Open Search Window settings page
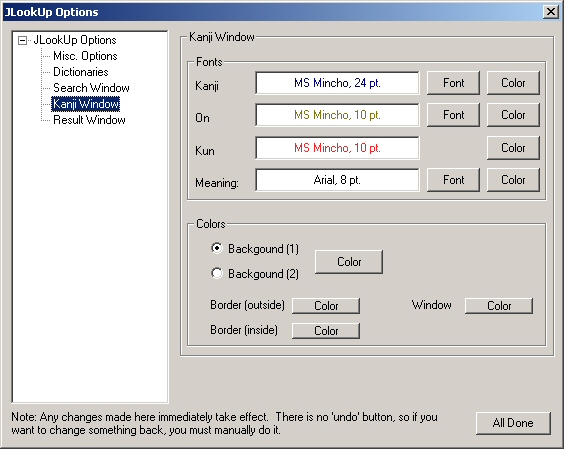 tap(91, 88)
